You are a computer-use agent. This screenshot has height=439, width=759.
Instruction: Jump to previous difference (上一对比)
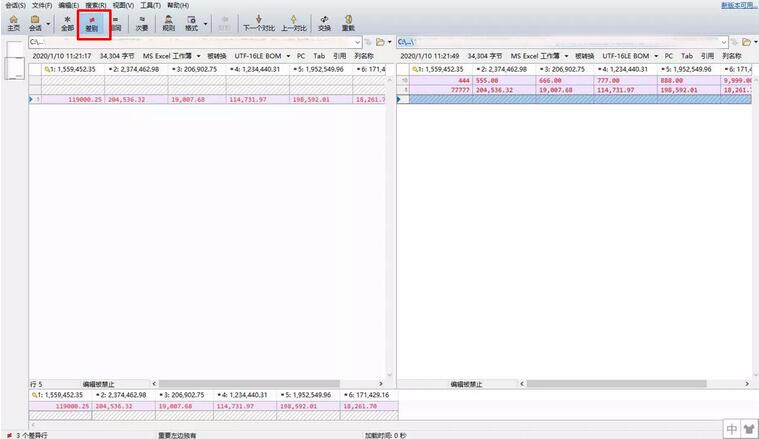pyautogui.click(x=293, y=22)
